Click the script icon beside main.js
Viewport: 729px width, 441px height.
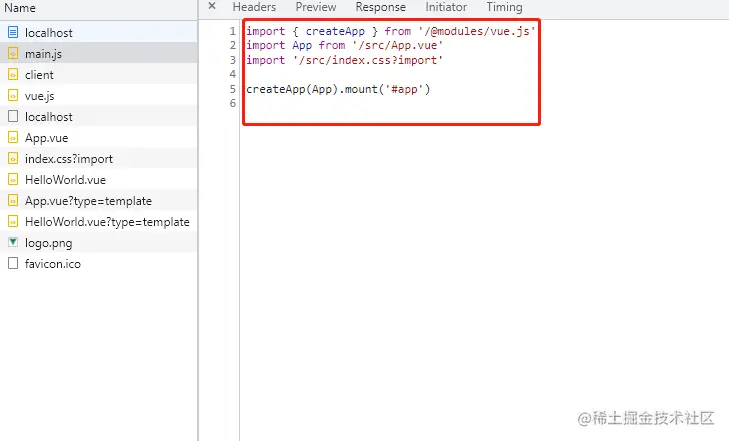point(13,53)
